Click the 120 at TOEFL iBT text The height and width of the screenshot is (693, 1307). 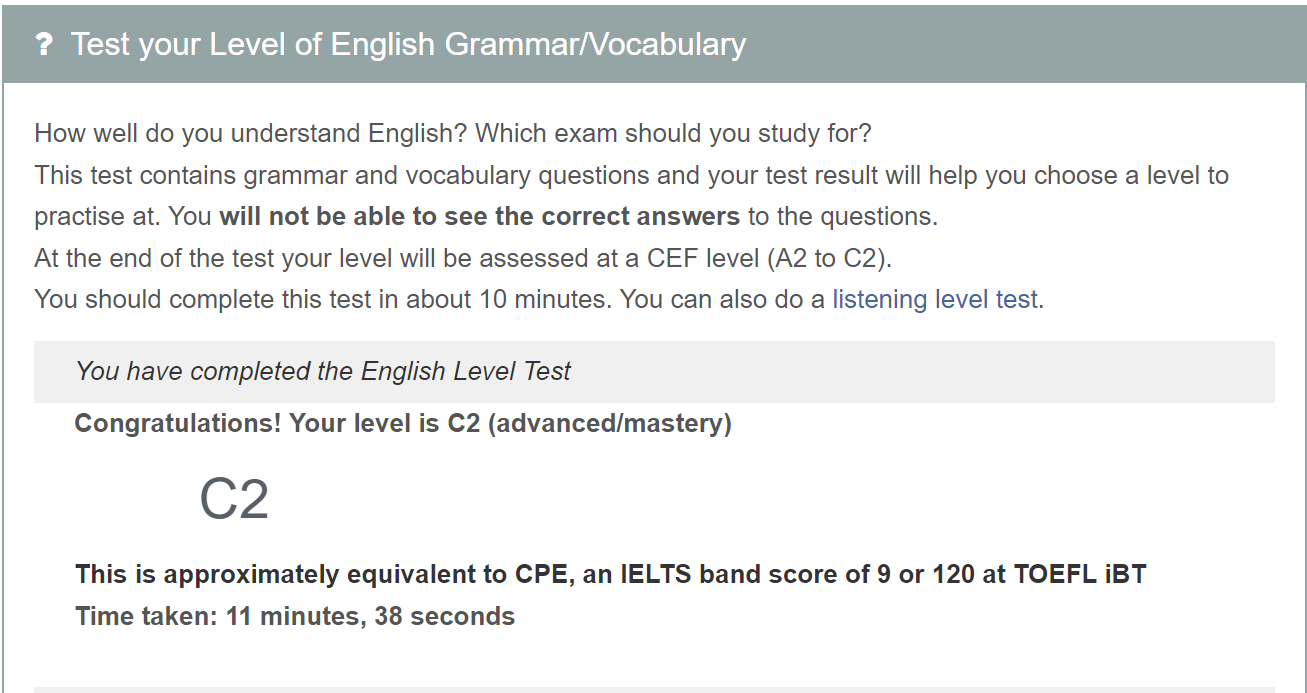(1039, 574)
